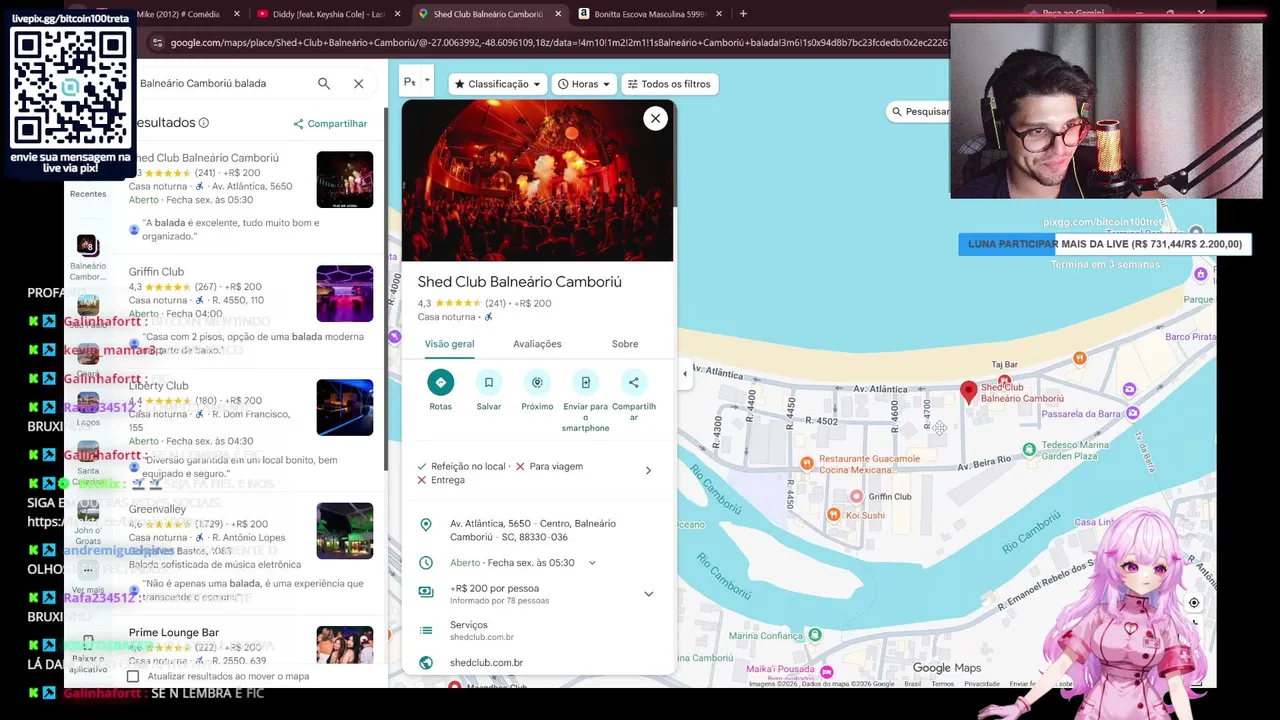1280x720 pixels.
Task: Select the Passarela da Barra camera pin
Action: tap(1132, 413)
